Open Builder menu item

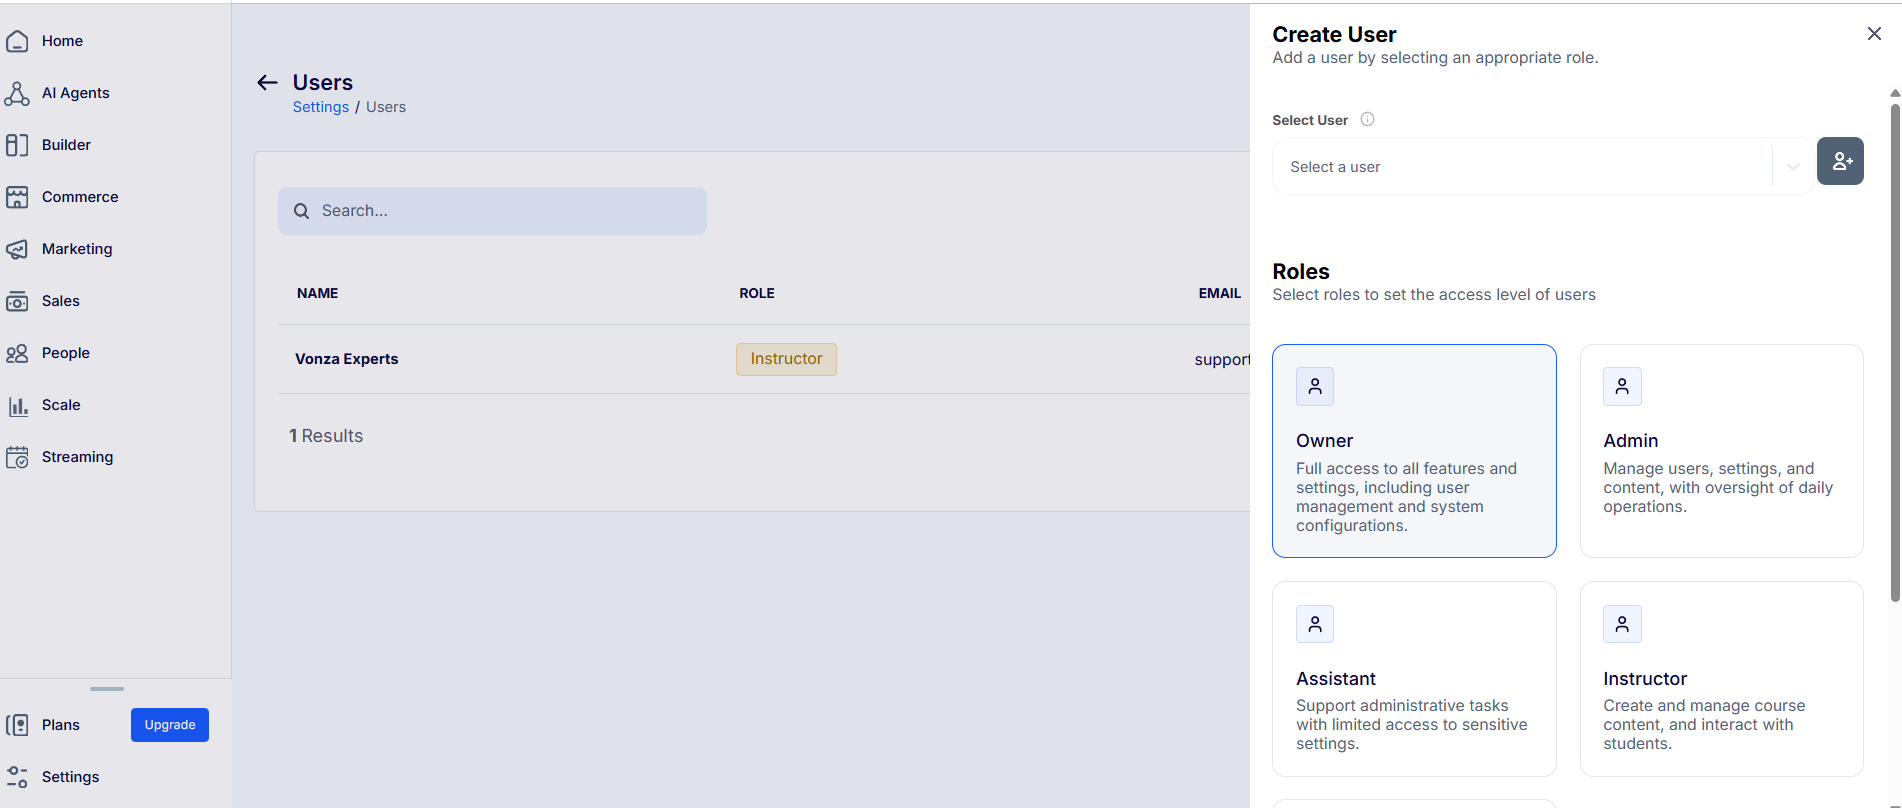(x=66, y=145)
